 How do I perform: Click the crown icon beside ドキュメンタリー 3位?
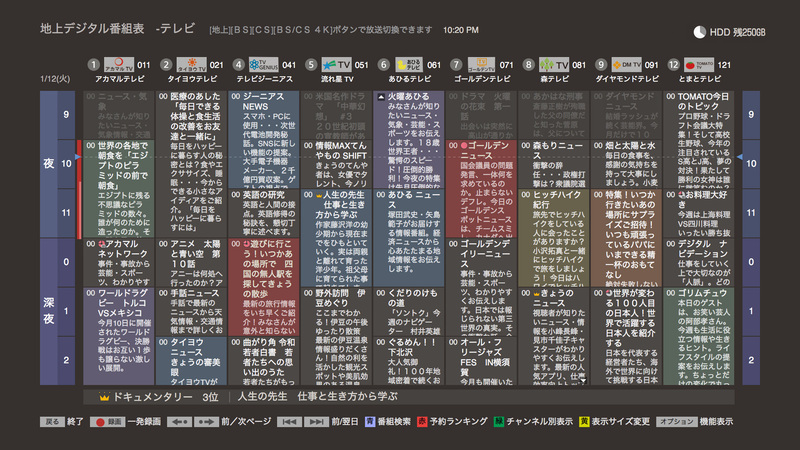105,397
